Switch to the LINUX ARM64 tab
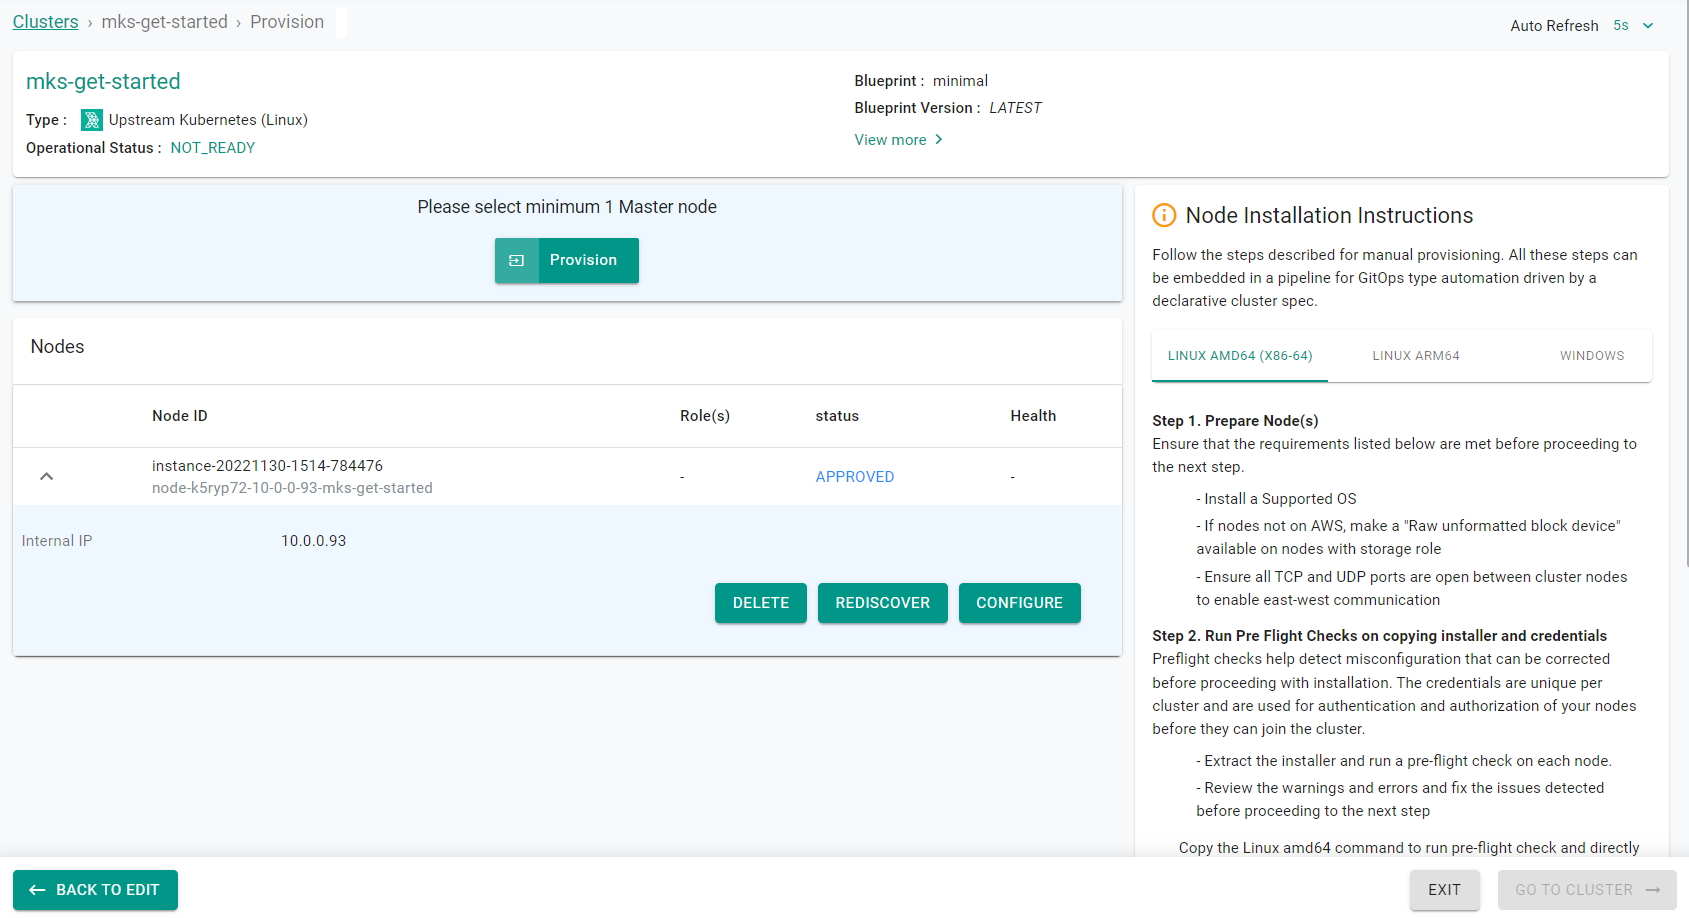1689x918 pixels. click(x=1416, y=356)
